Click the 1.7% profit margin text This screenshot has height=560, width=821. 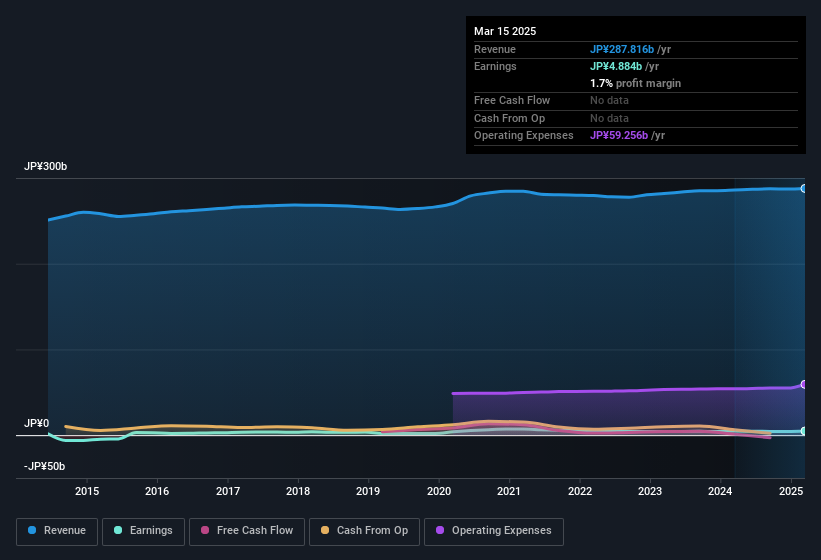click(x=636, y=83)
